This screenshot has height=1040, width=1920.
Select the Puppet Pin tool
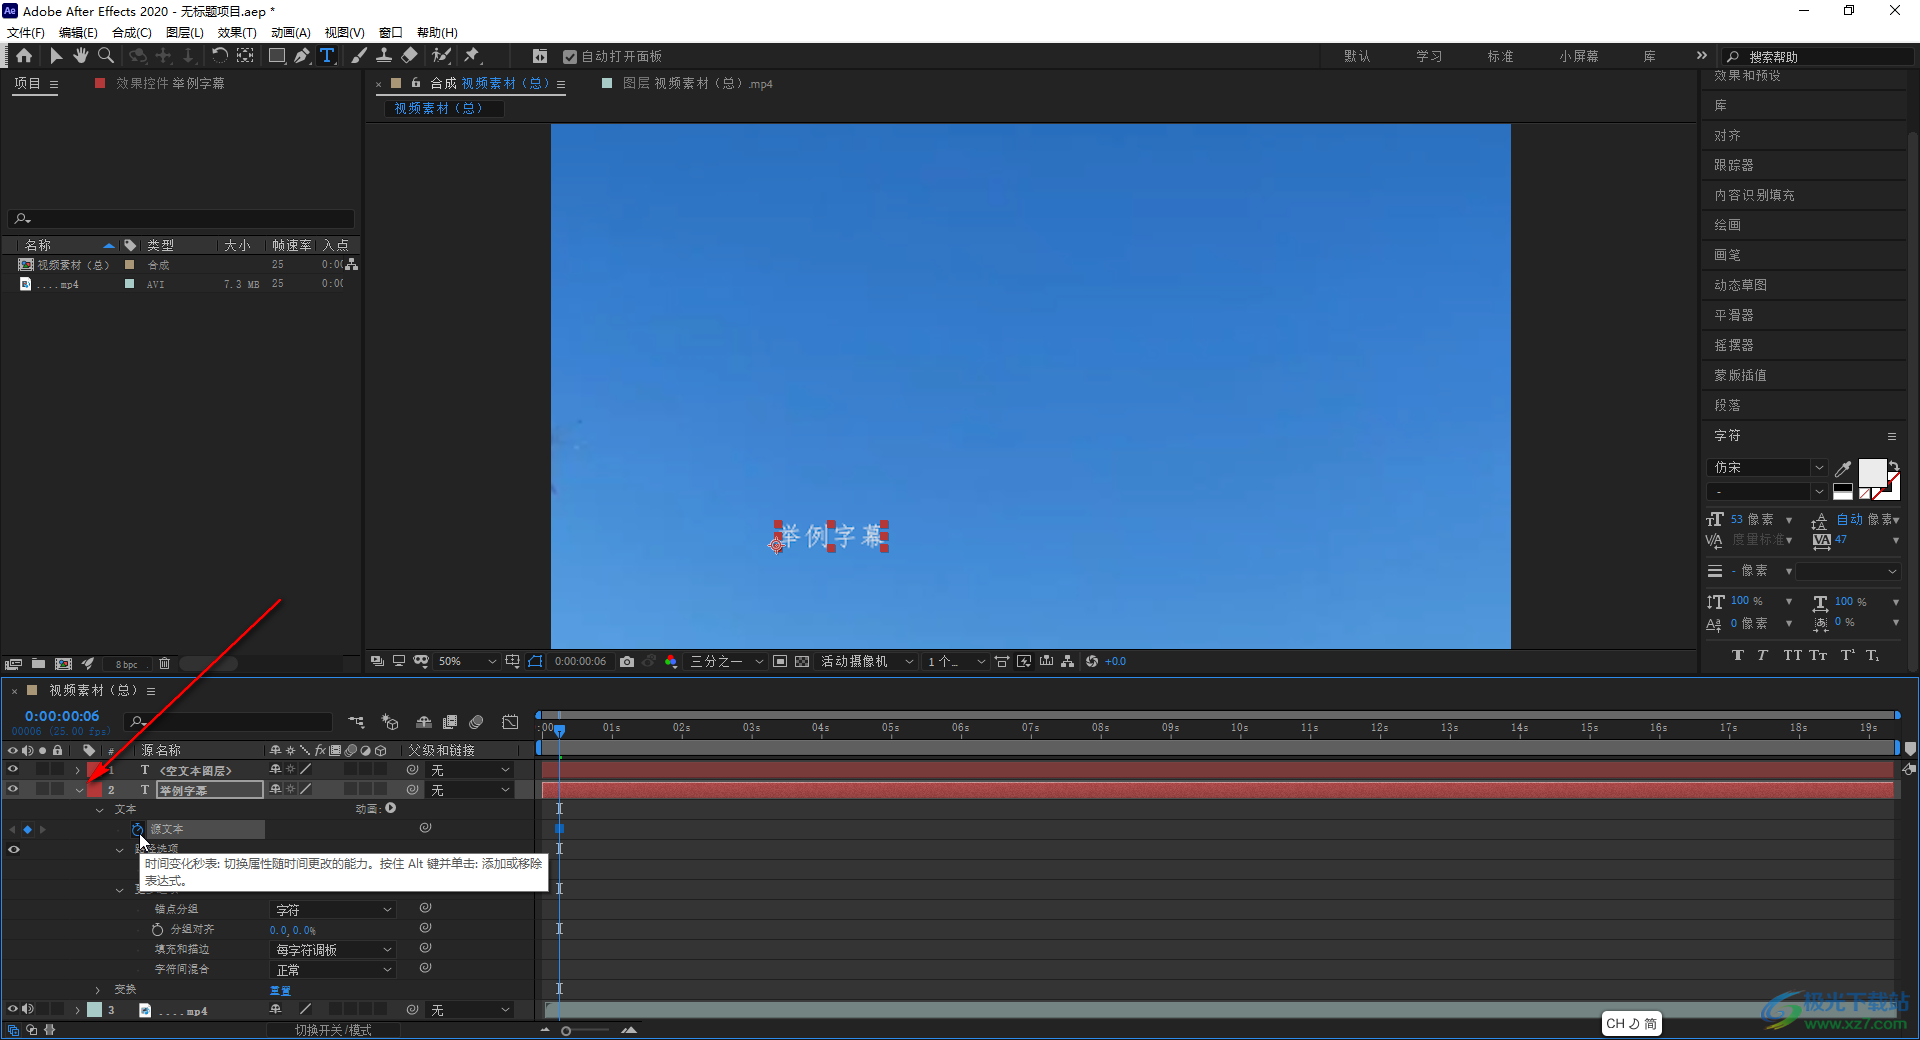tap(472, 56)
